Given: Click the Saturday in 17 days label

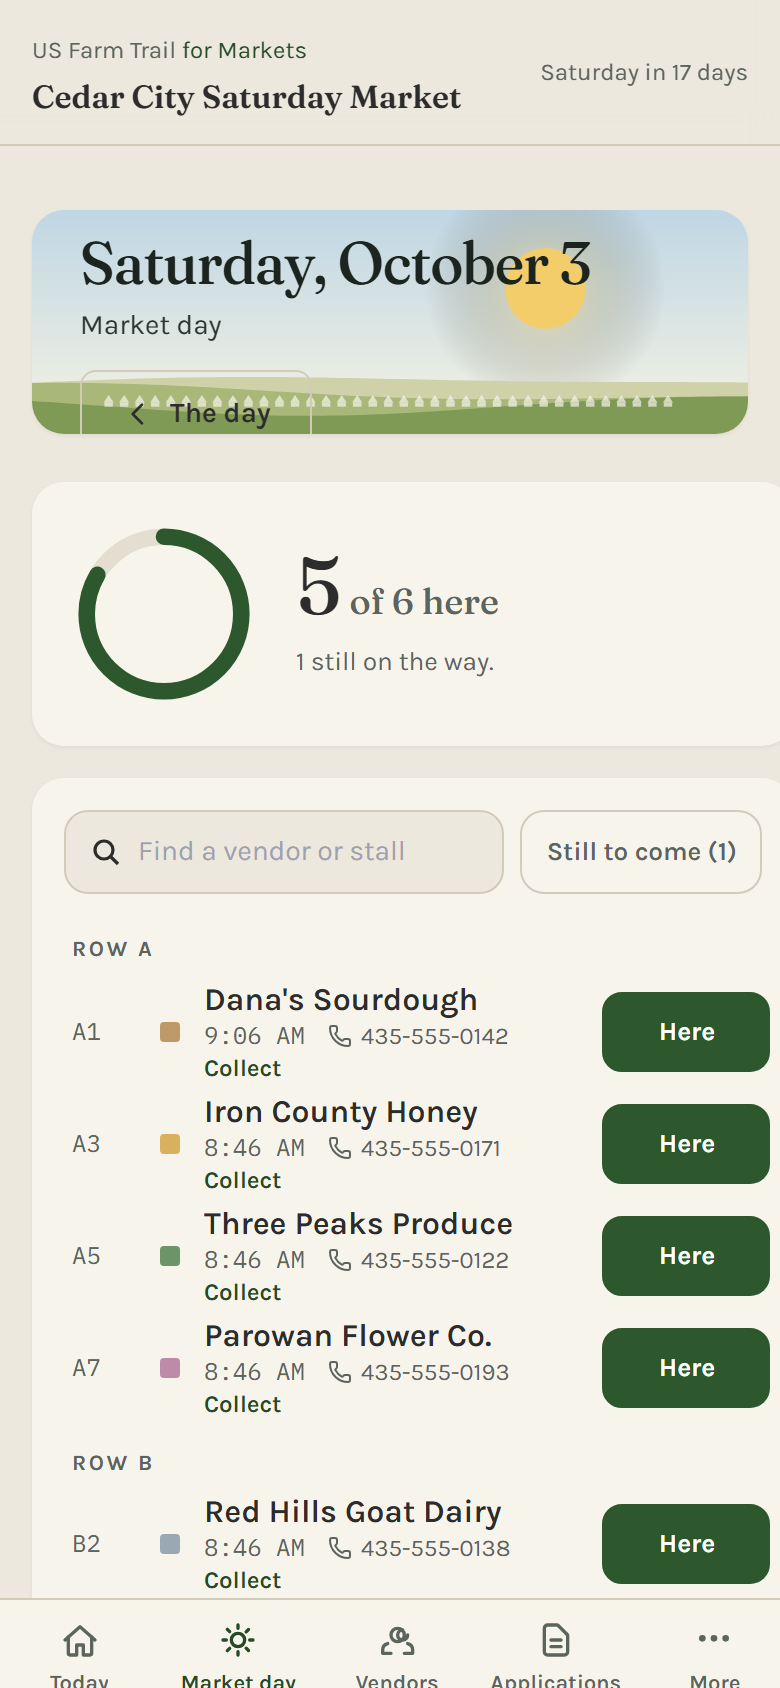Looking at the screenshot, I should (x=644, y=73).
